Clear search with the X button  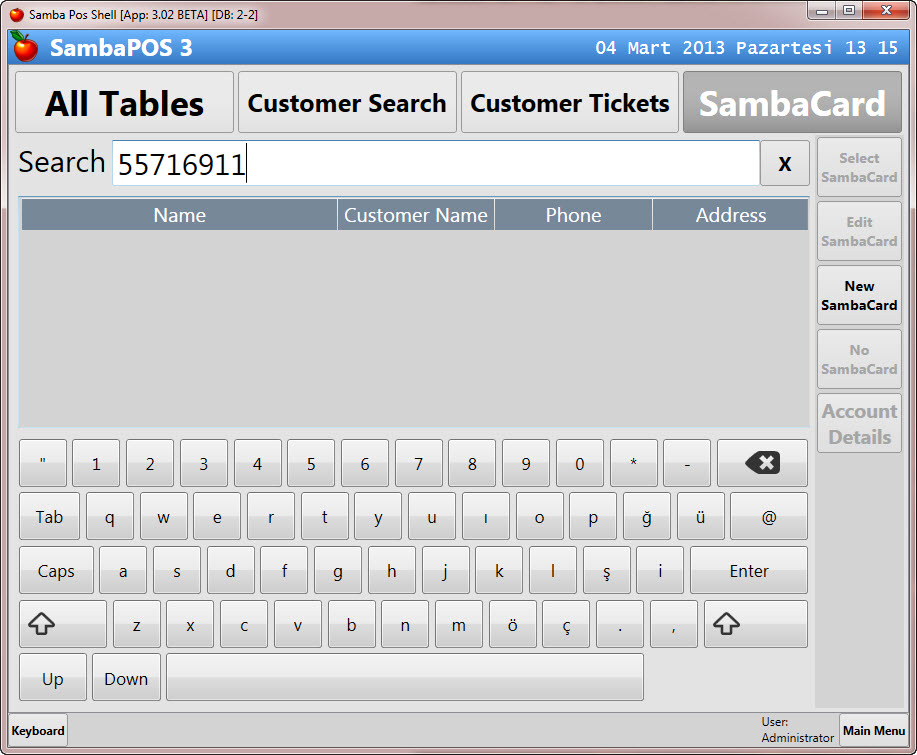785,164
